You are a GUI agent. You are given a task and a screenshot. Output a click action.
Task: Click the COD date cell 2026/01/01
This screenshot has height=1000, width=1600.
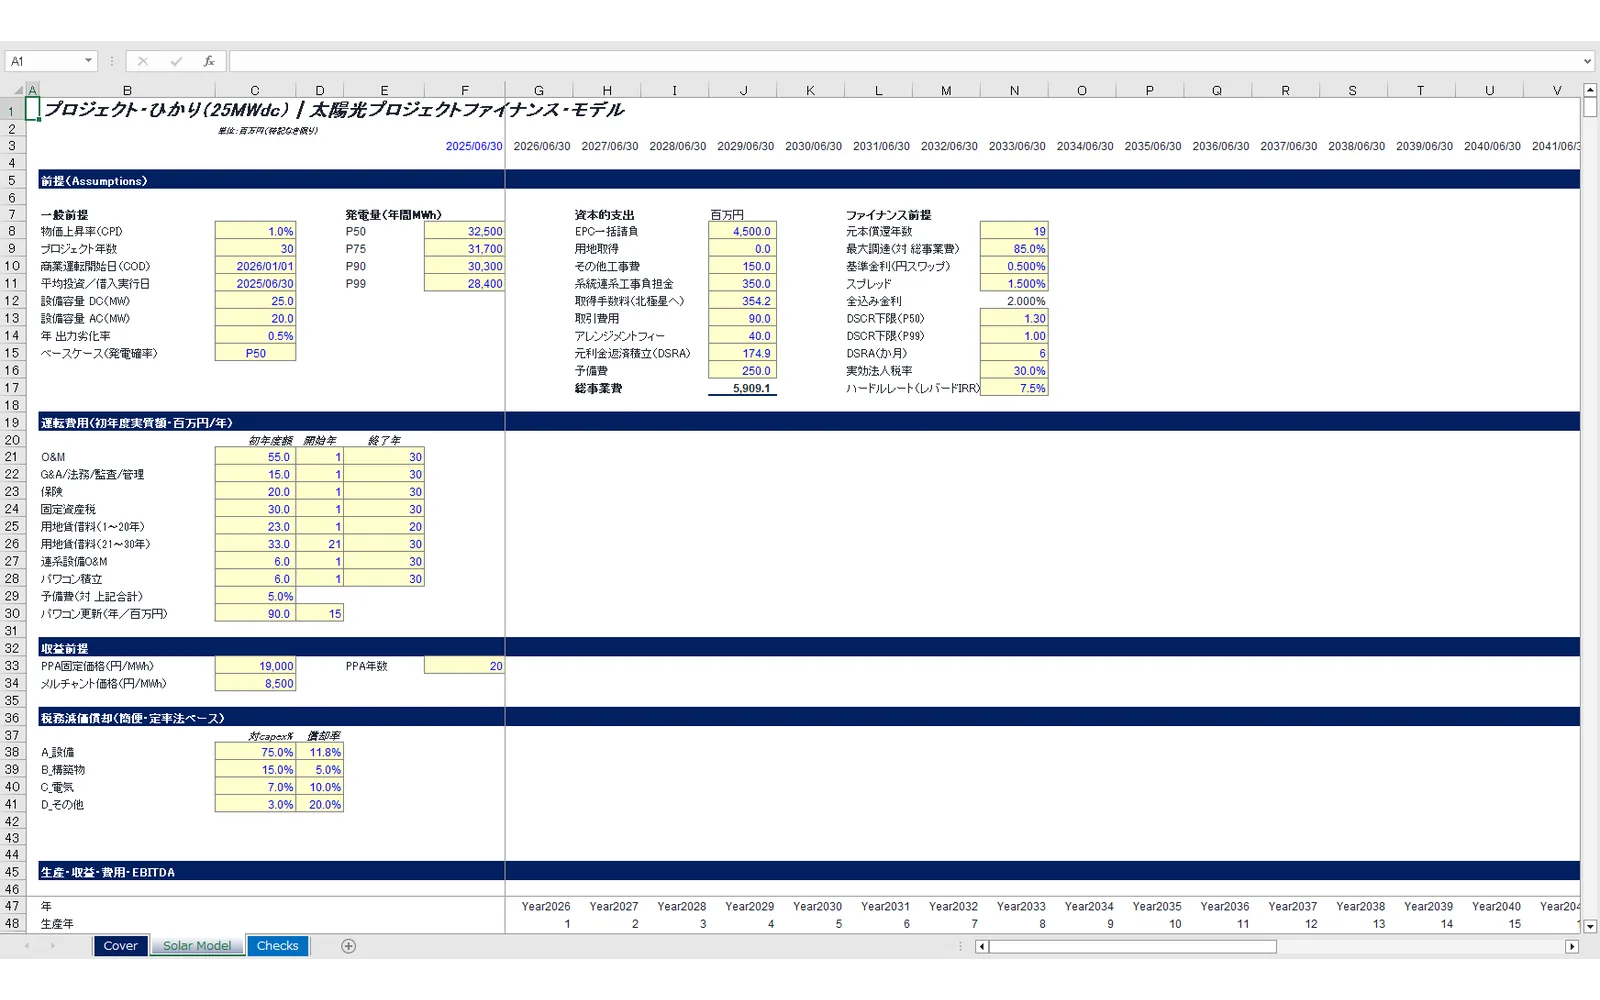255,267
